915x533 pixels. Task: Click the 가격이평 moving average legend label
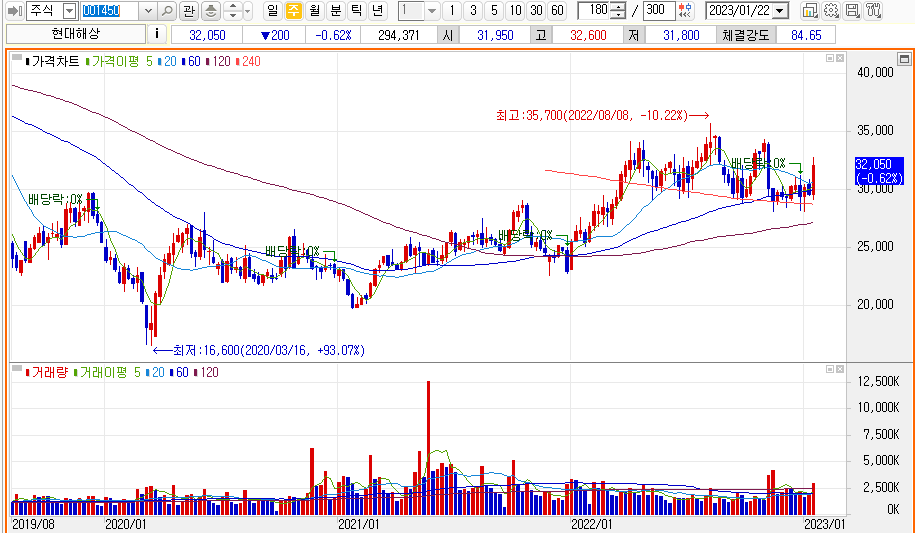click(115, 61)
